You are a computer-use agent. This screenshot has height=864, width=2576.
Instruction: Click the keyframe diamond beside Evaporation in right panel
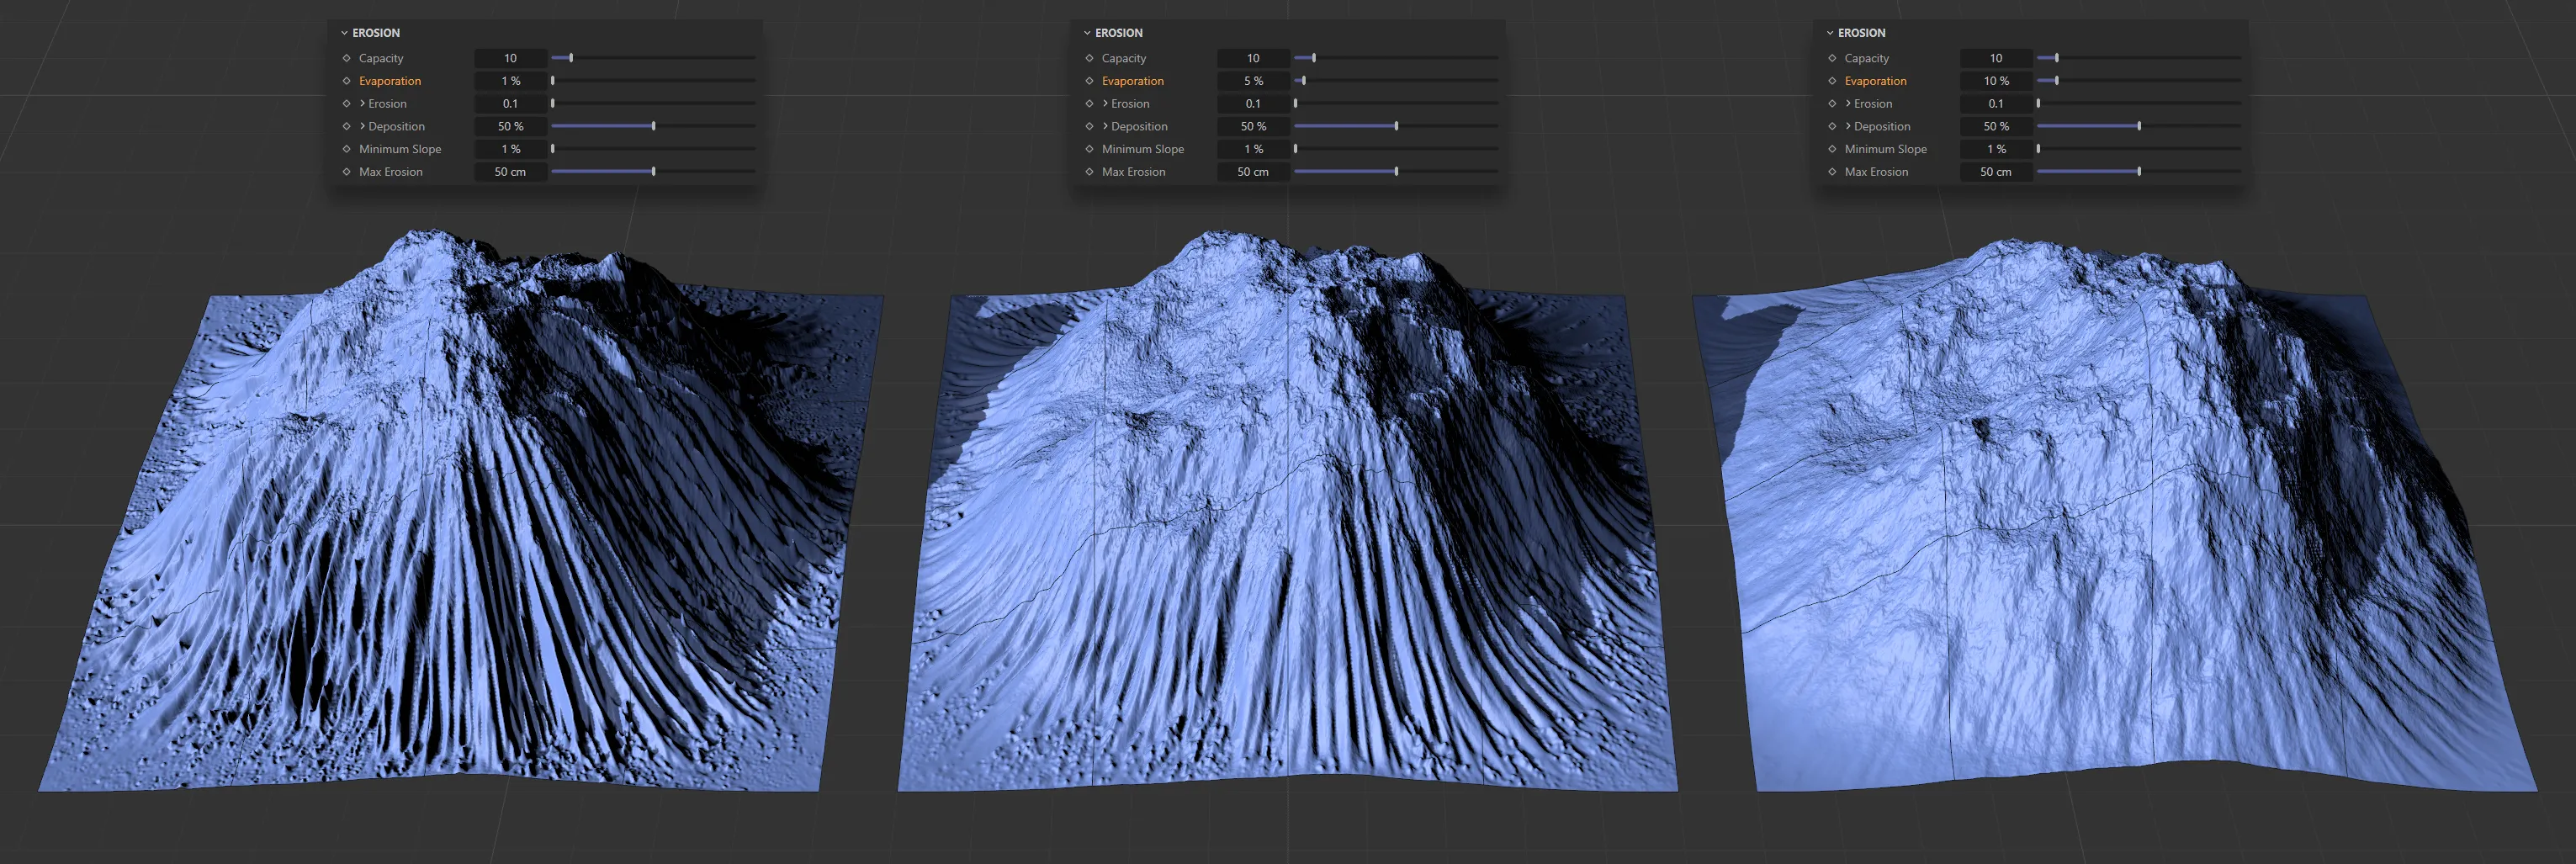point(1831,80)
